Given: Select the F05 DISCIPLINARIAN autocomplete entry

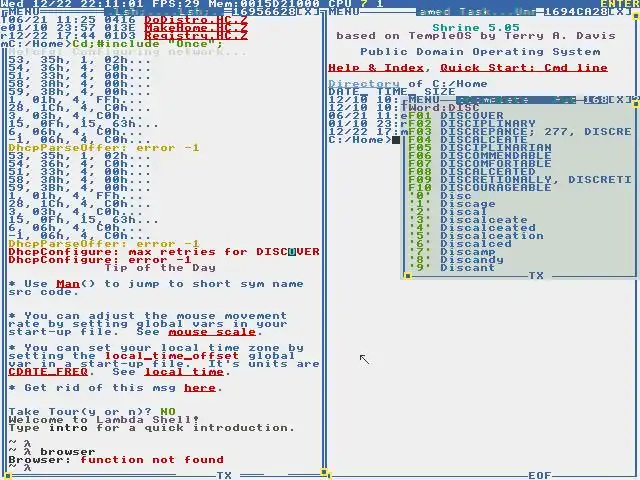Looking at the screenshot, I should tap(480, 148).
